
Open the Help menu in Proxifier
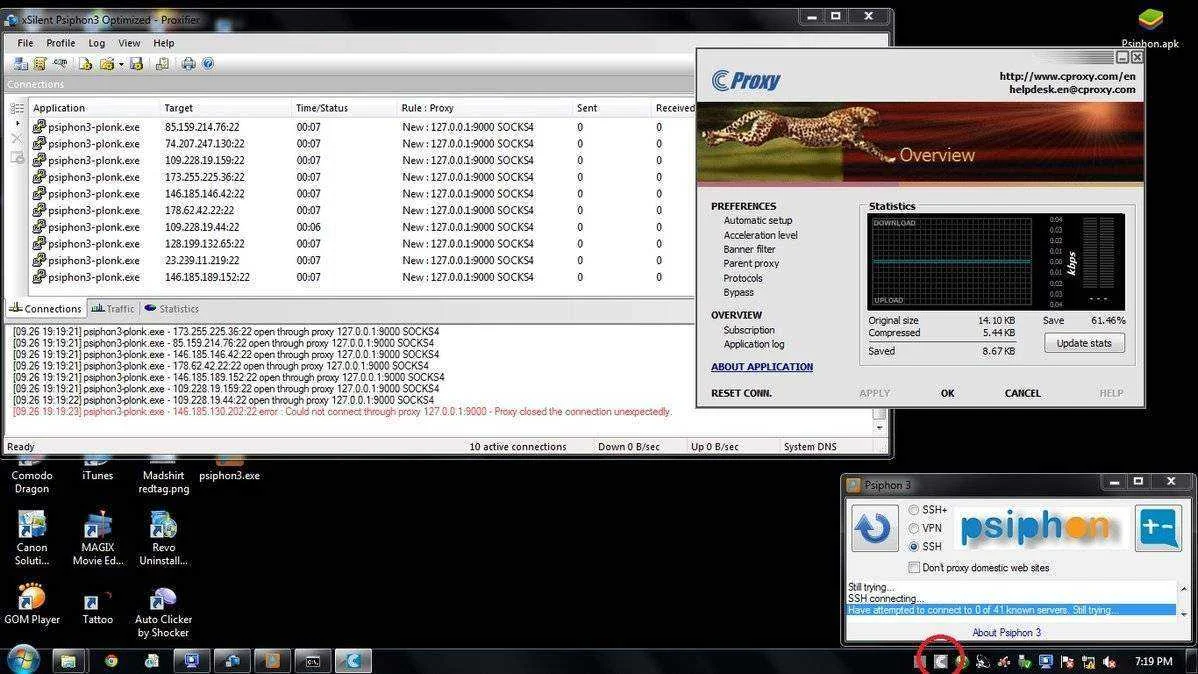tap(164, 44)
